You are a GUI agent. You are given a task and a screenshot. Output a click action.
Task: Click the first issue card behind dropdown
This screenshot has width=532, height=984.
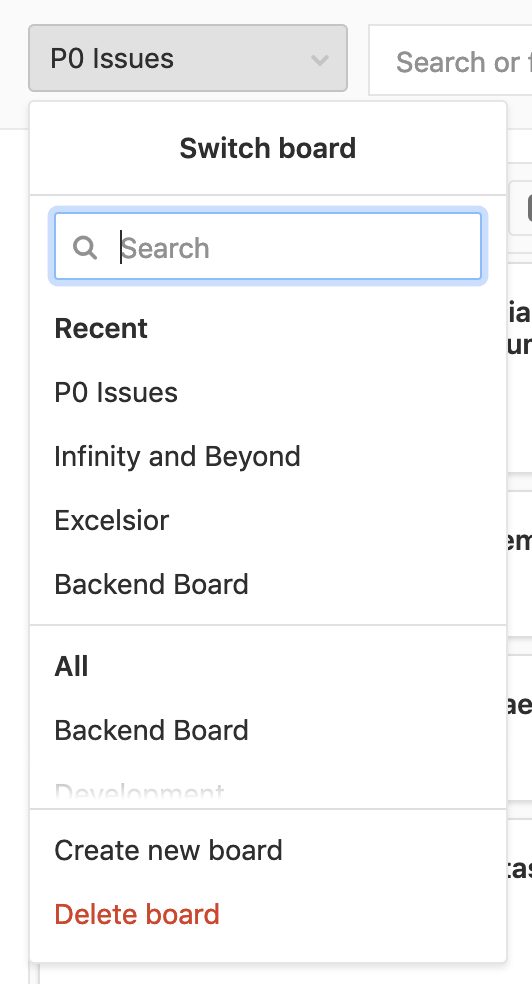pyautogui.click(x=519, y=368)
